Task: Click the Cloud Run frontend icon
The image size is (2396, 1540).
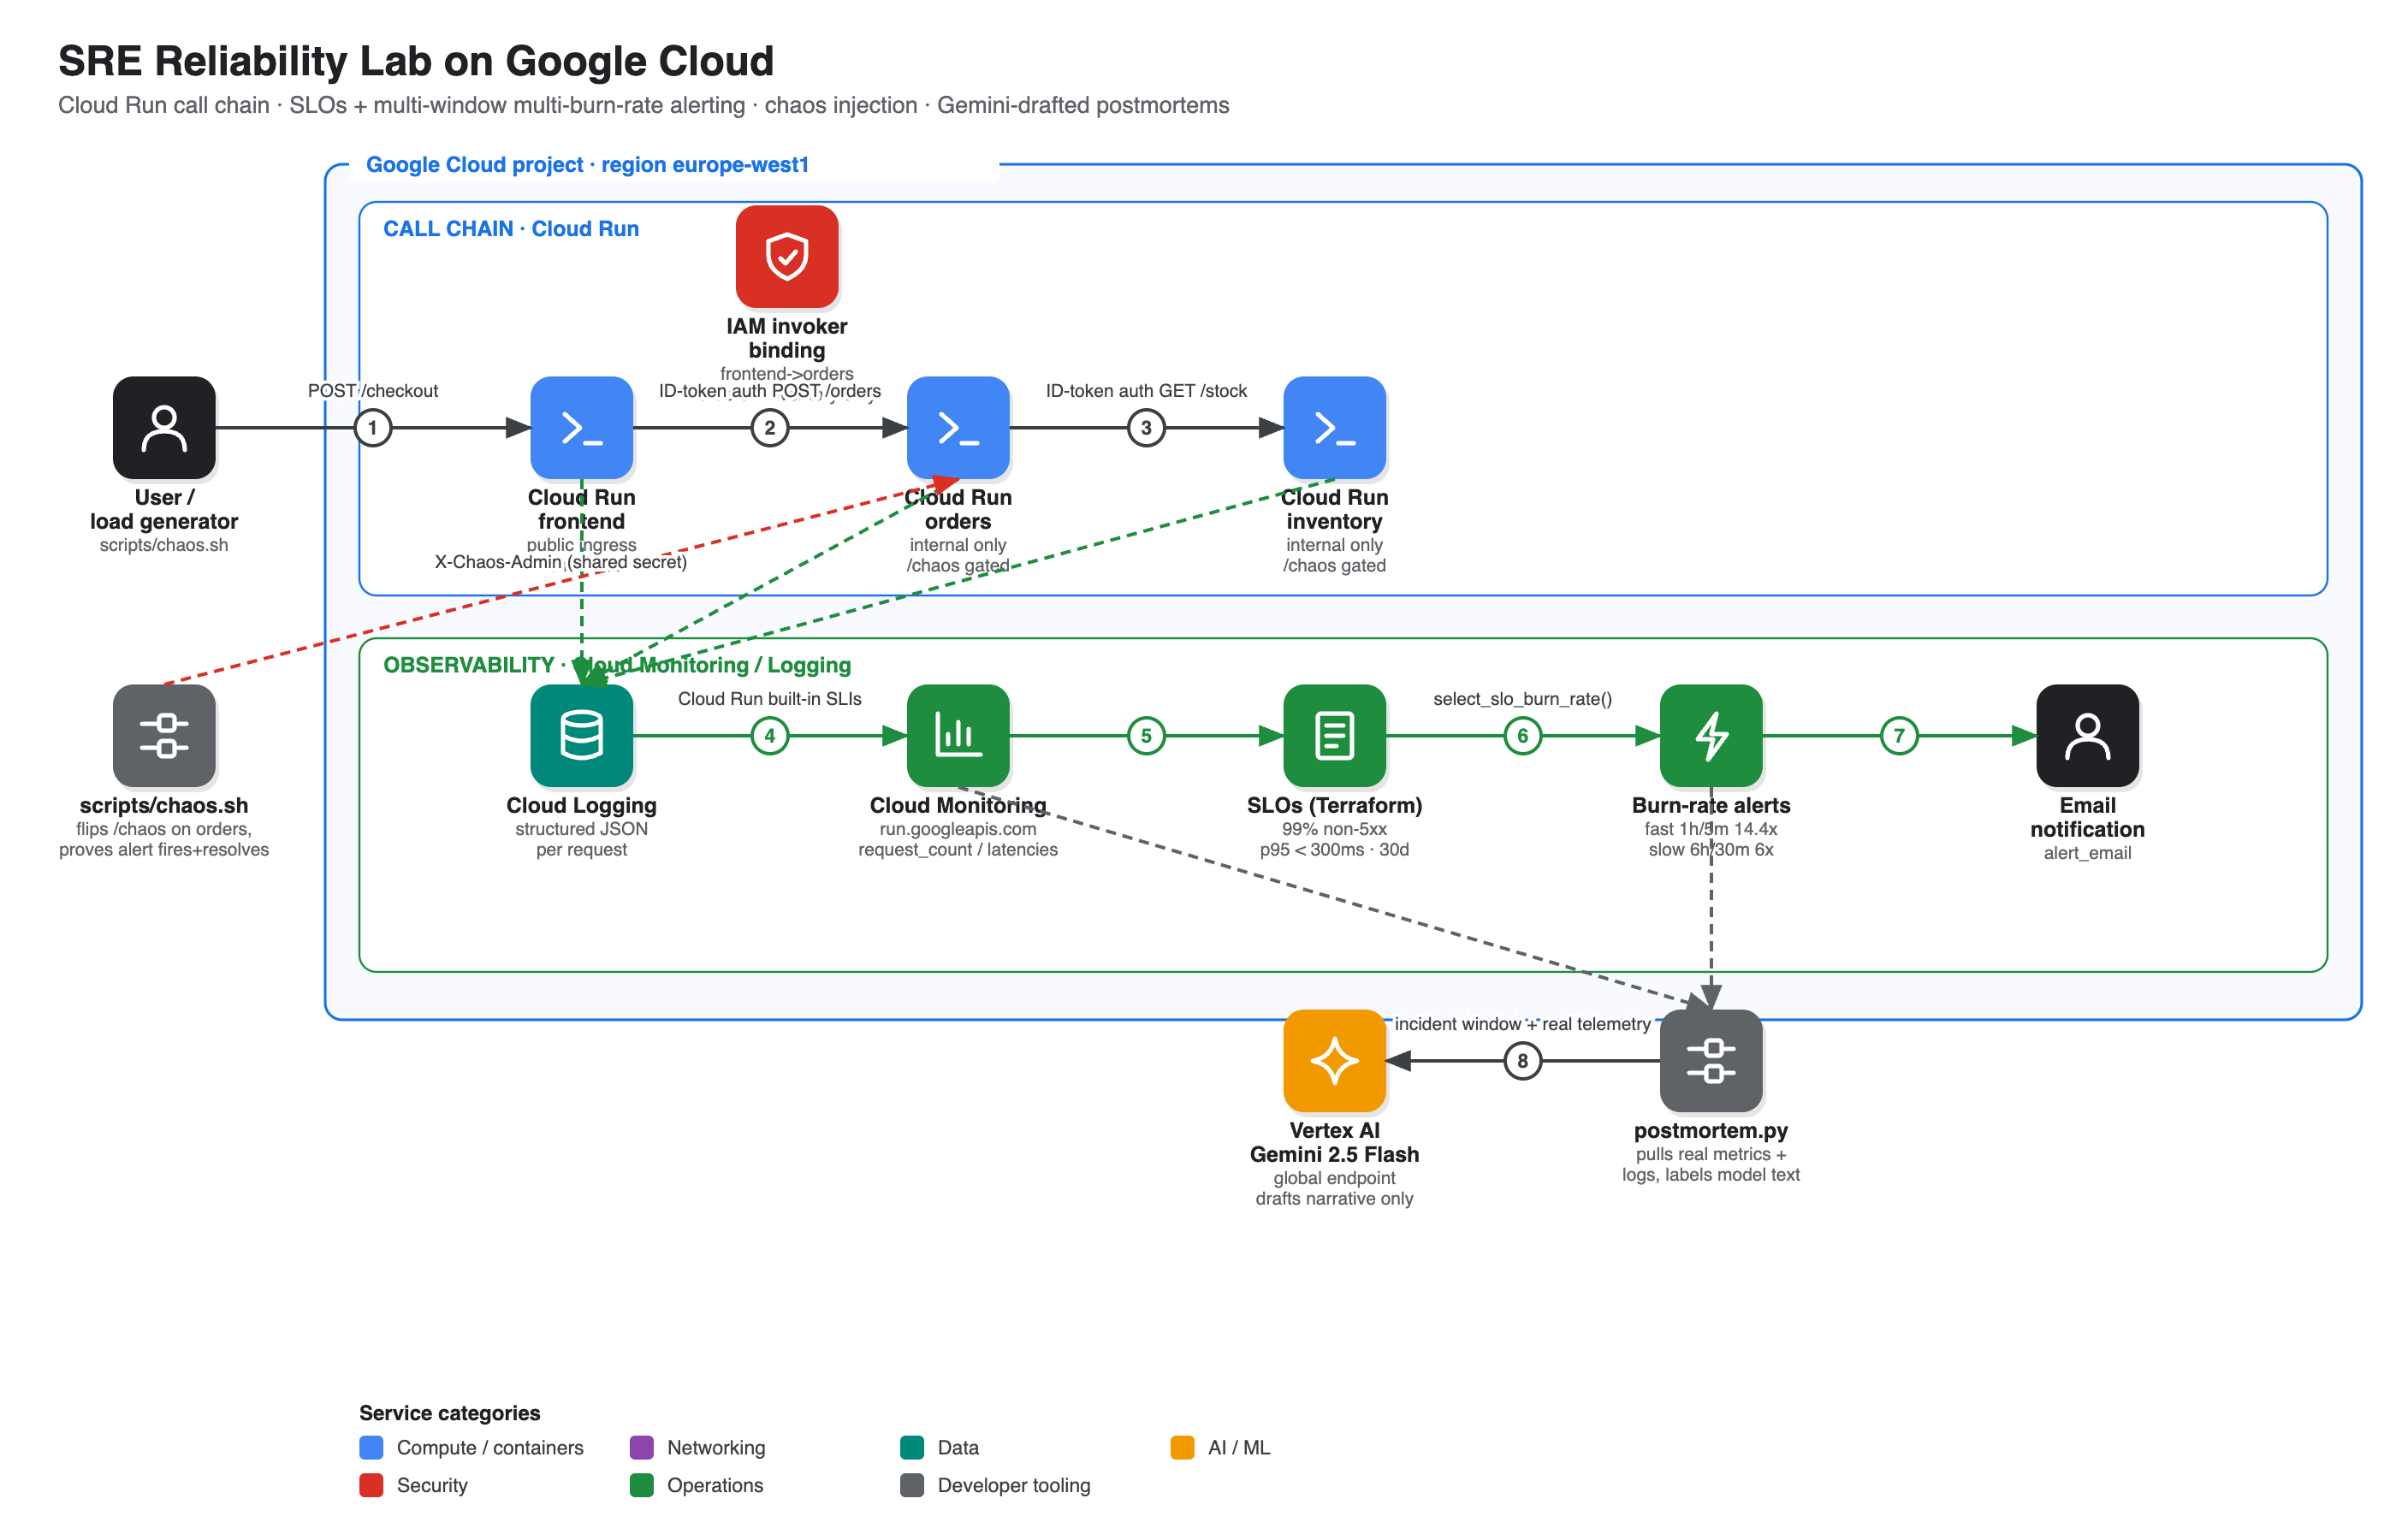Action: (581, 427)
